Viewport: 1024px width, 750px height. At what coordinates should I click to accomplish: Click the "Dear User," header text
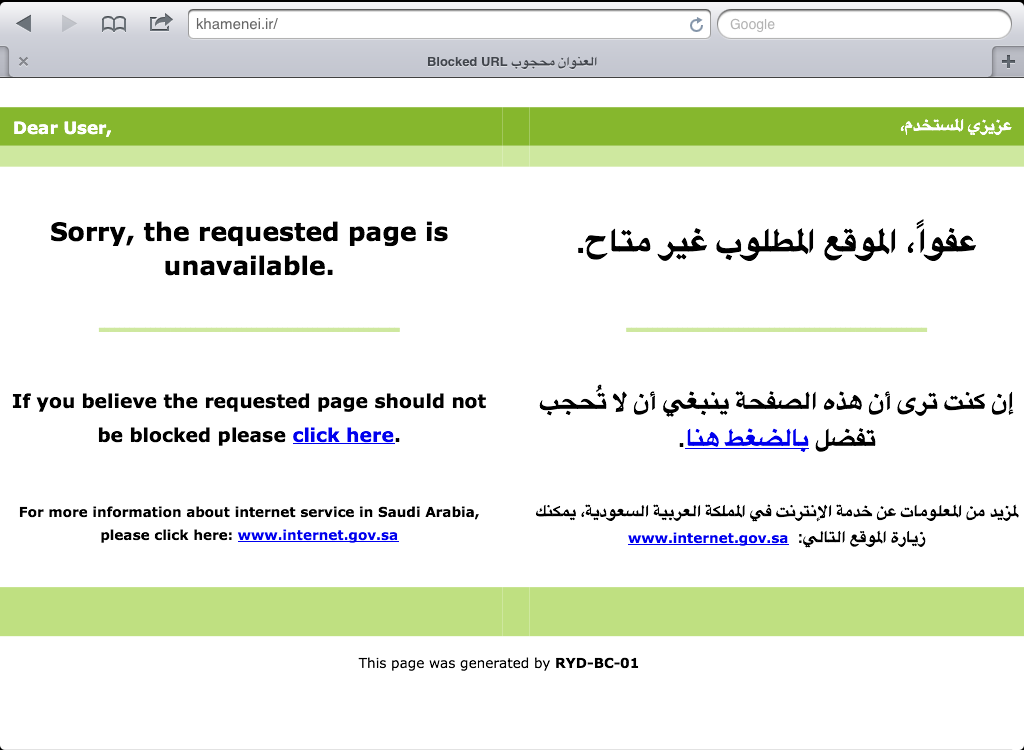pyautogui.click(x=62, y=128)
